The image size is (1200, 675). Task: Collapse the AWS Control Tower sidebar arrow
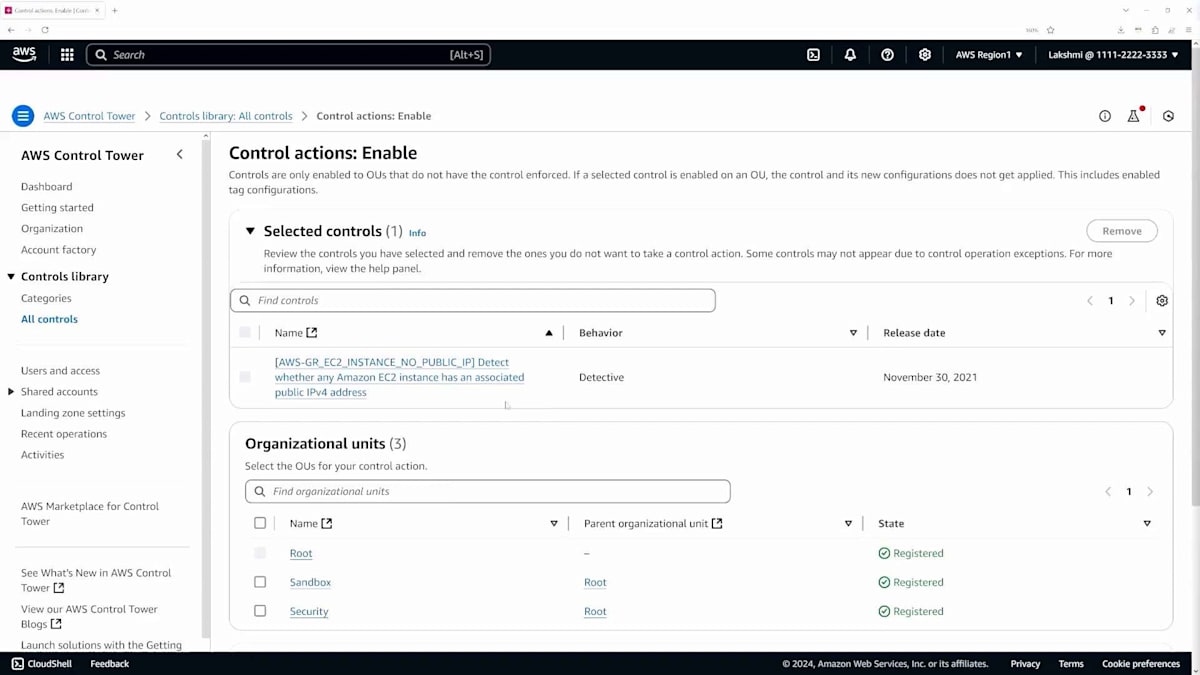coord(180,154)
